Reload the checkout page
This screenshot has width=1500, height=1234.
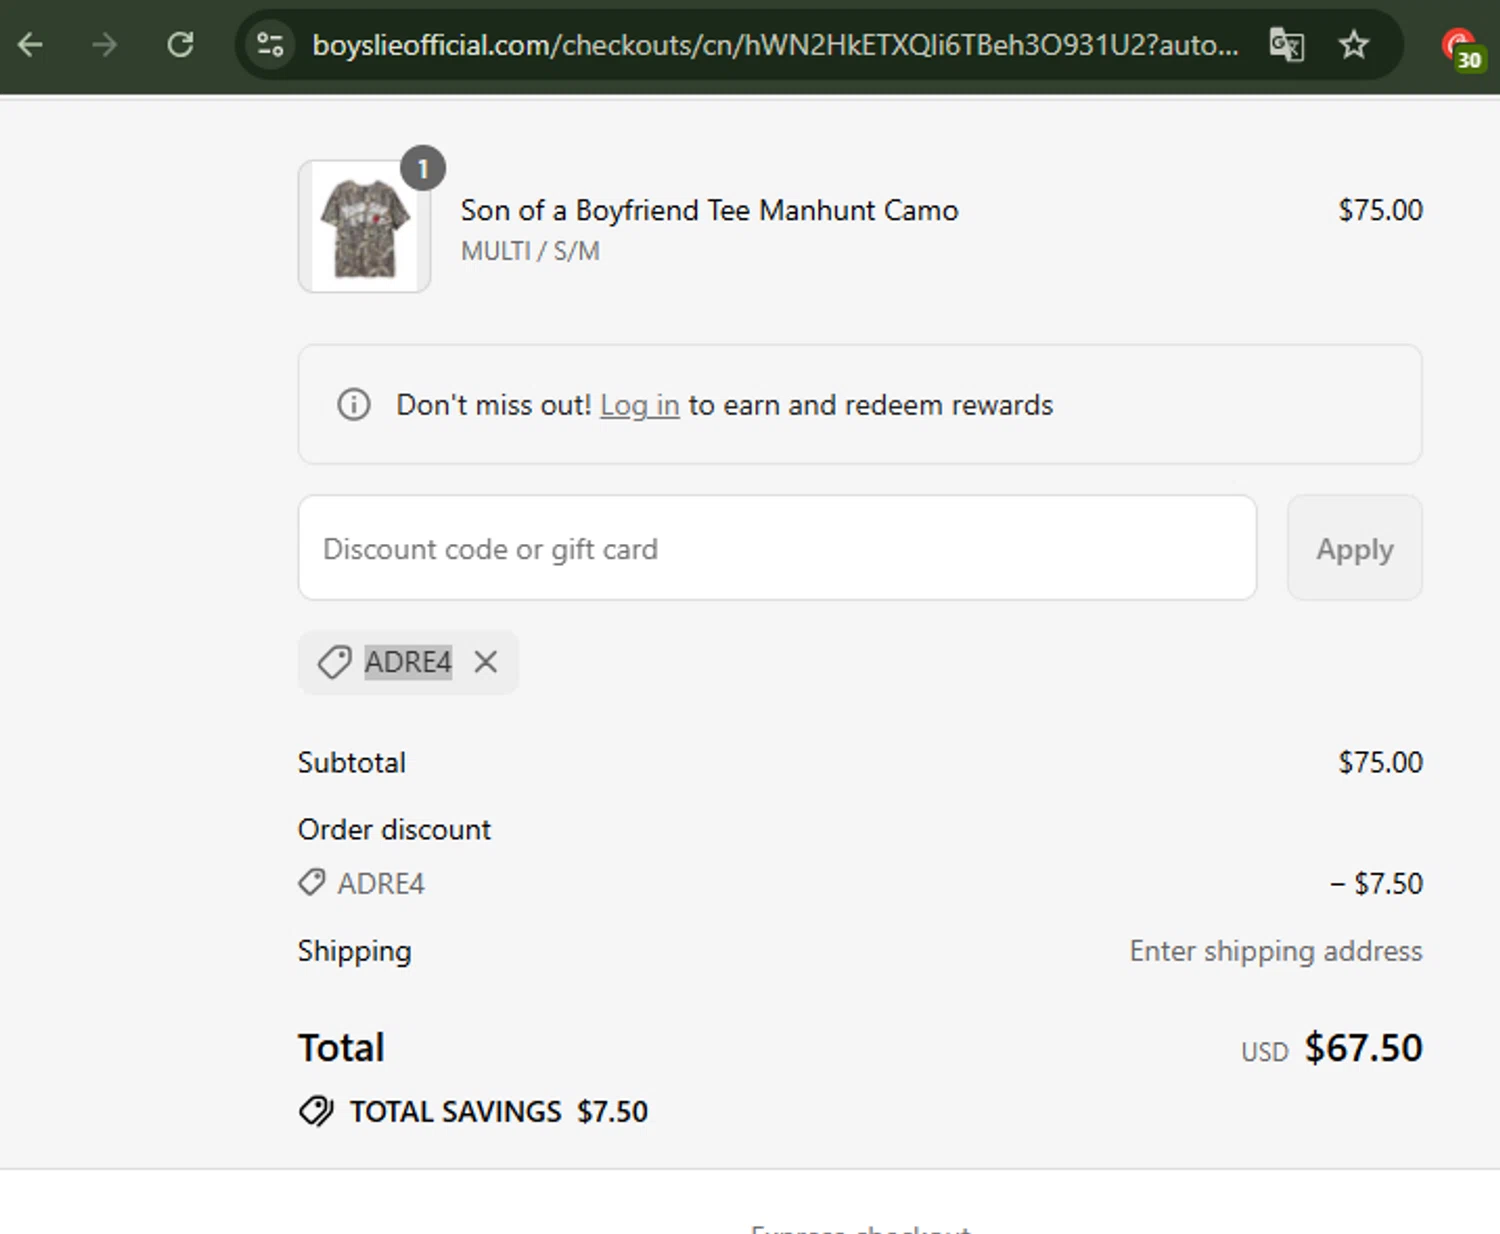(x=180, y=44)
